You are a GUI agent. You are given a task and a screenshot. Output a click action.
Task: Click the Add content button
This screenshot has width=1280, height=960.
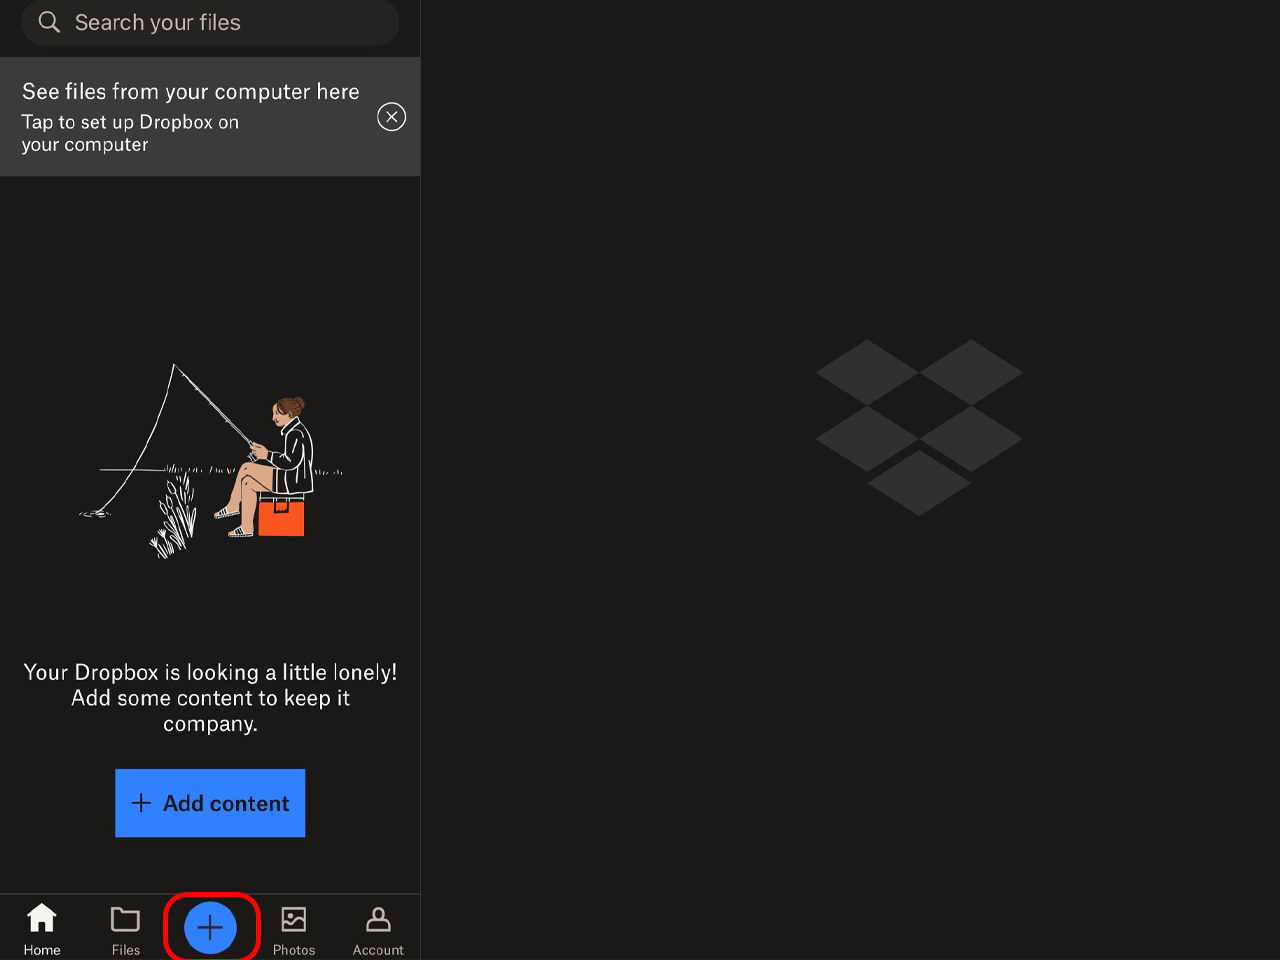(x=210, y=803)
